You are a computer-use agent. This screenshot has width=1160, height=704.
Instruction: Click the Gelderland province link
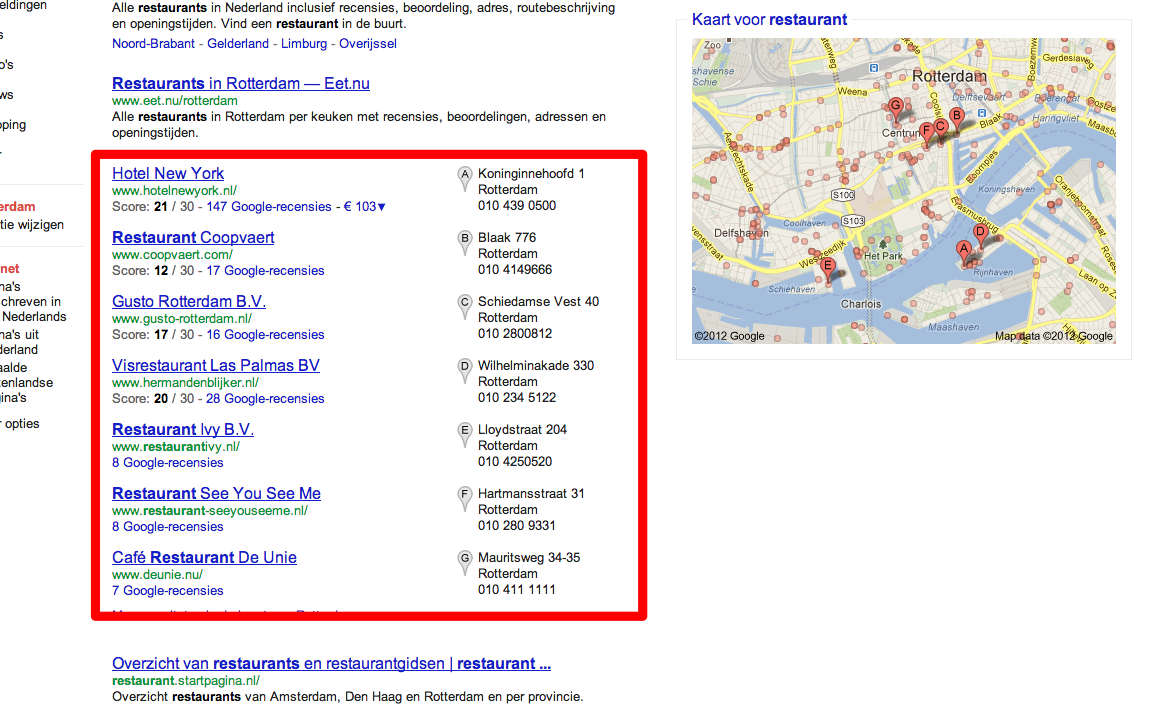238,44
